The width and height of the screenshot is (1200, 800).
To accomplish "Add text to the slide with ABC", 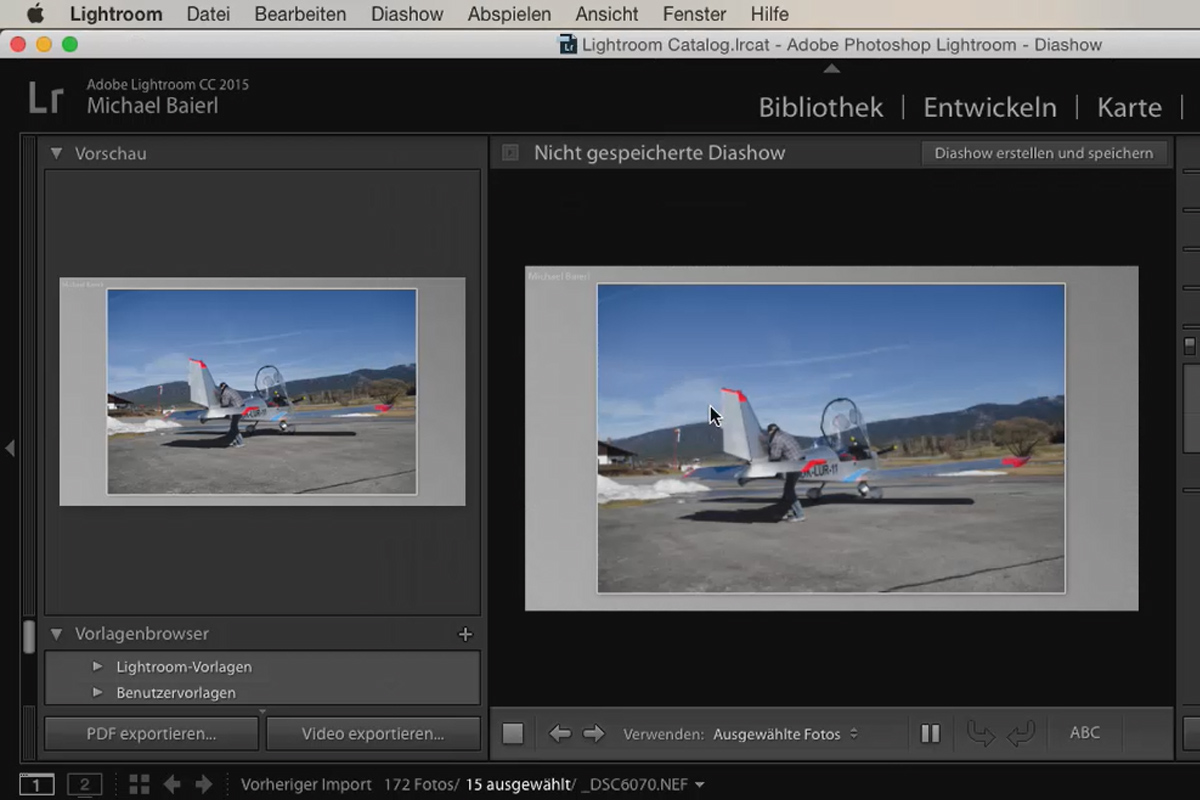I will pos(1085,733).
